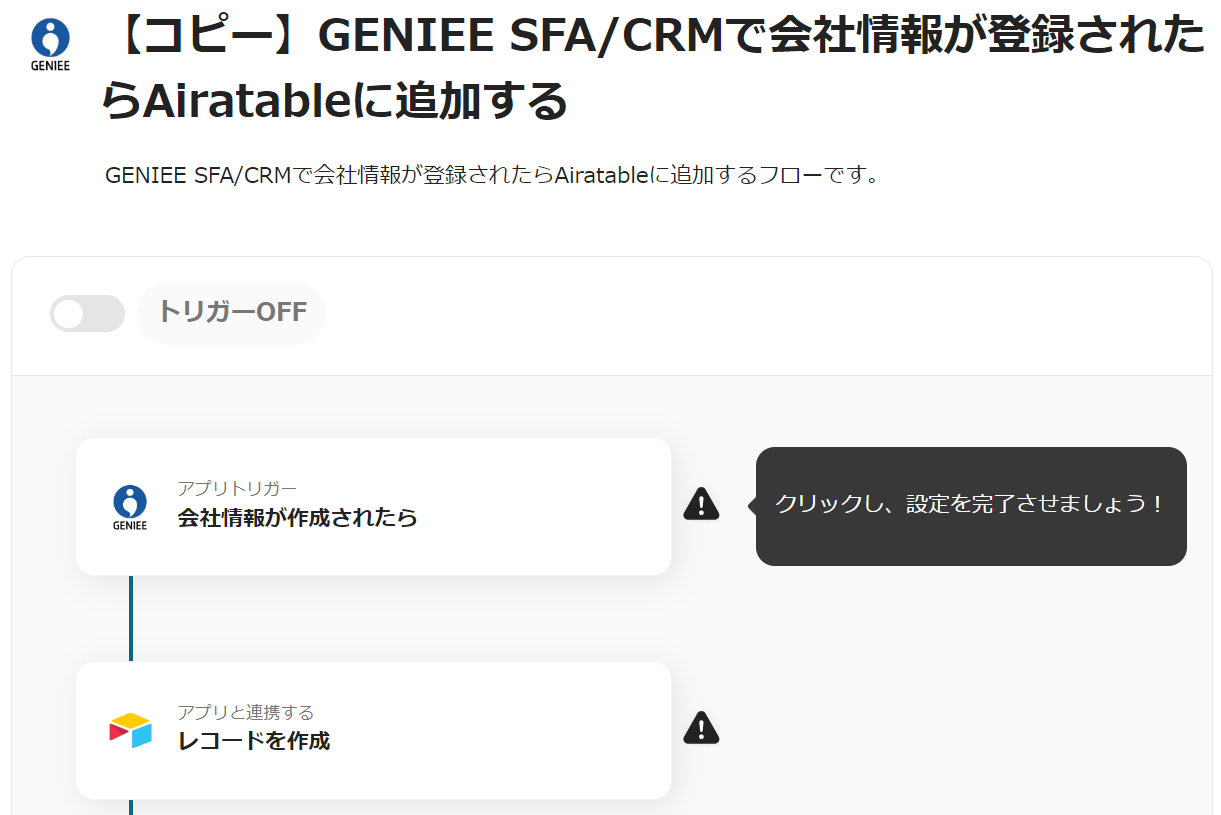Click the アプリと連携する label in the second card
Image resolution: width=1221 pixels, height=815 pixels.
(245, 712)
